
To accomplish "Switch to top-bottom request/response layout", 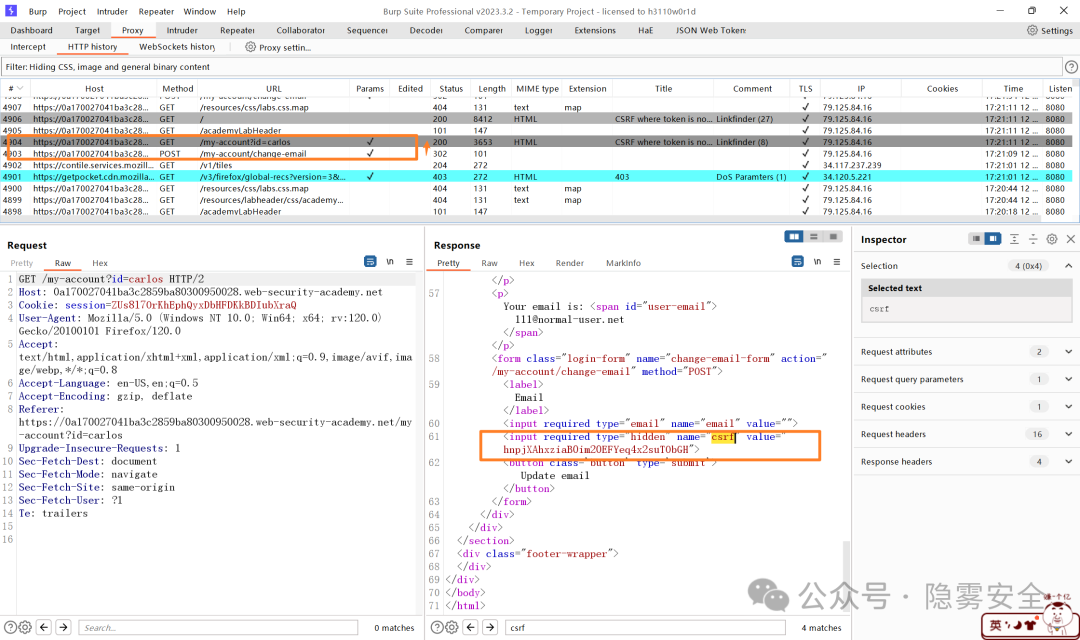I will [x=813, y=236].
